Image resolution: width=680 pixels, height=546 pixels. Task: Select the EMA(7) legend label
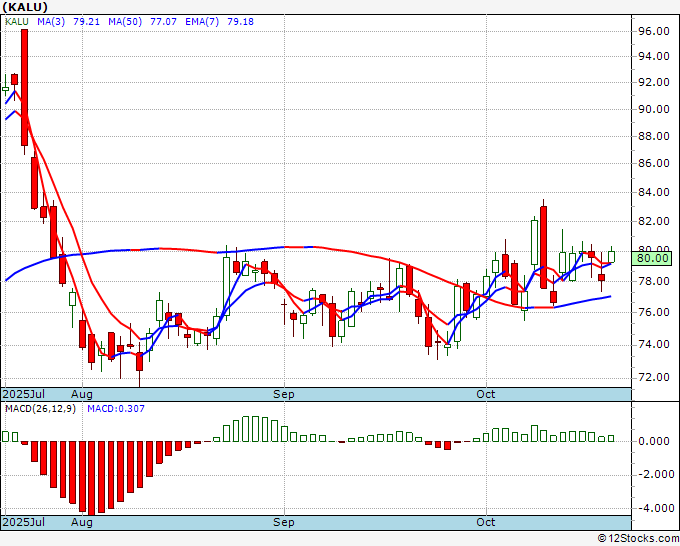coord(202,22)
